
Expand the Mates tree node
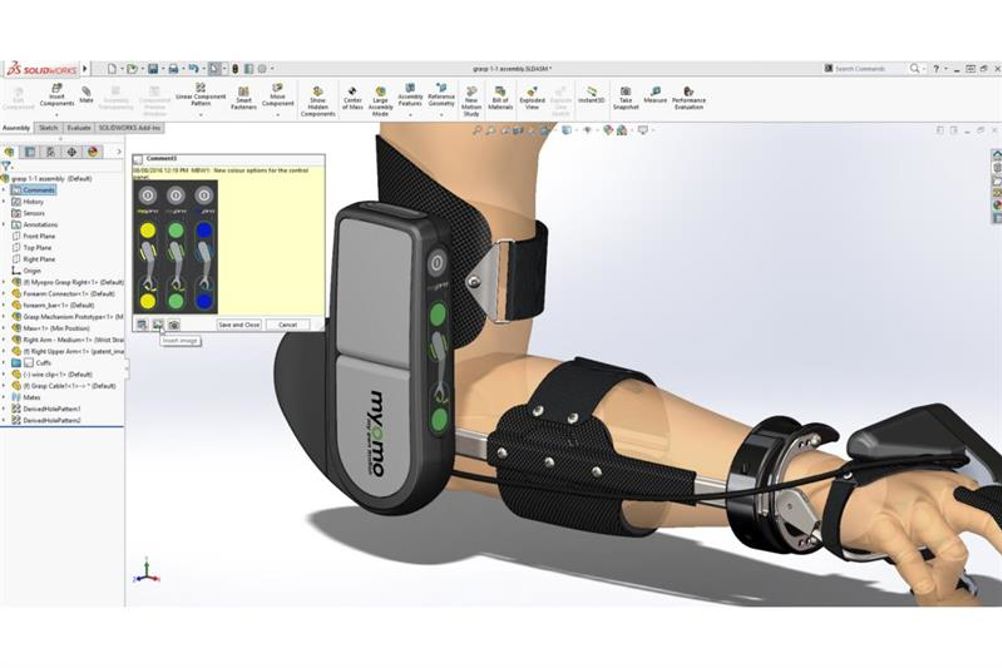click(4, 398)
